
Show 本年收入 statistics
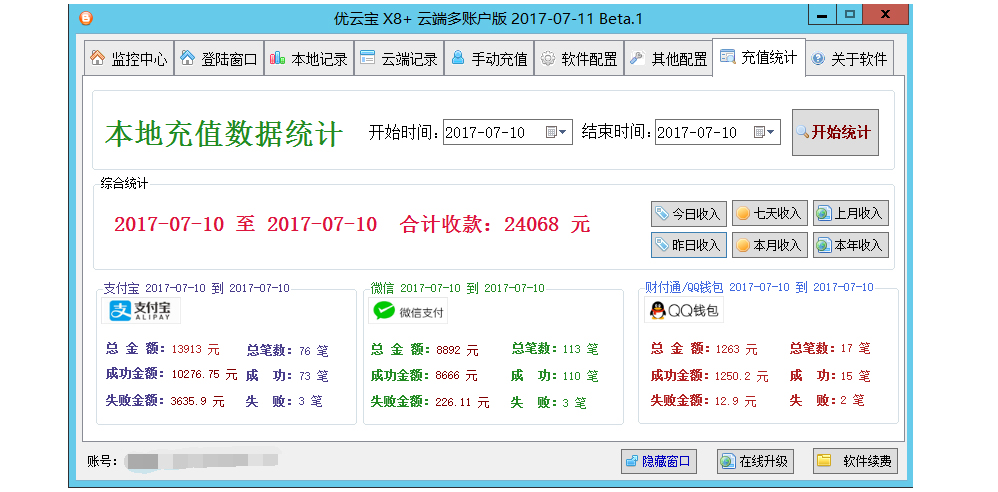coord(850,245)
